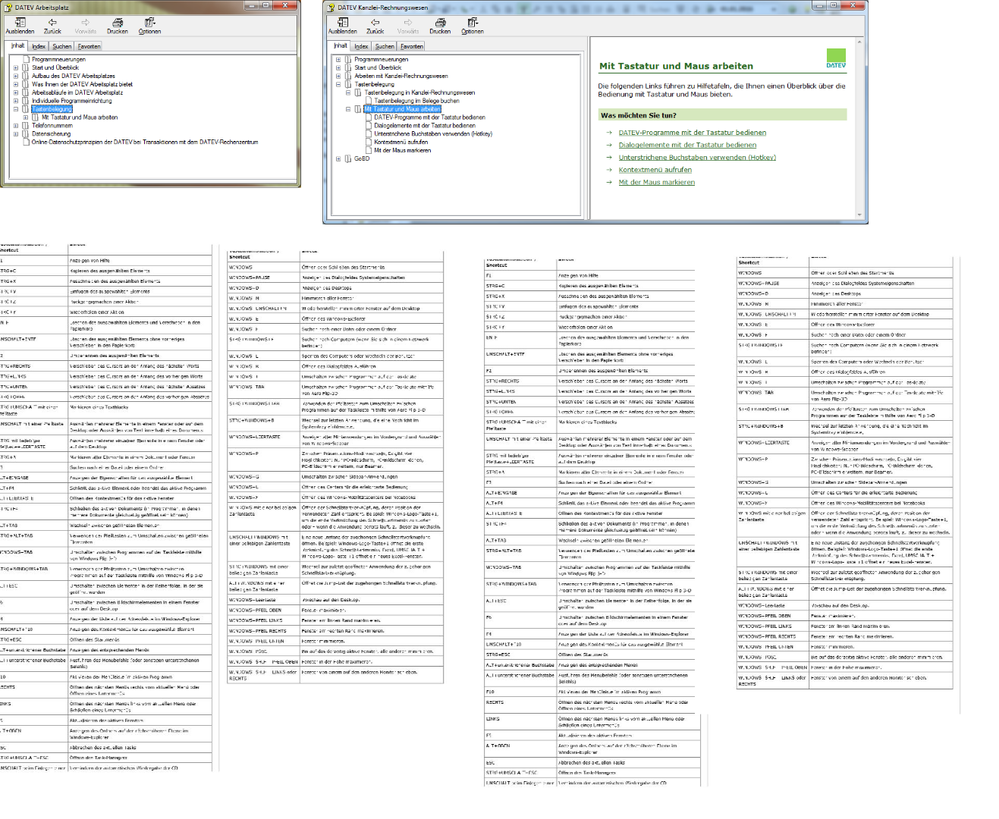
Task: Click scroll-up arrow of the help content pane
Action: [859, 41]
